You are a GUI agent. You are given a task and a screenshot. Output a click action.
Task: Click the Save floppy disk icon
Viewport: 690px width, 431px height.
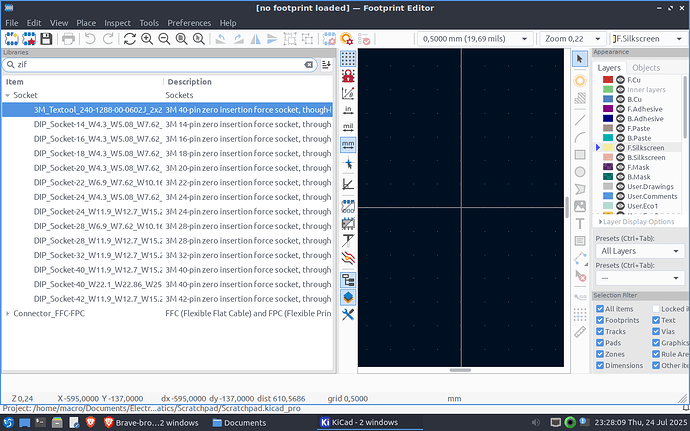(46, 39)
